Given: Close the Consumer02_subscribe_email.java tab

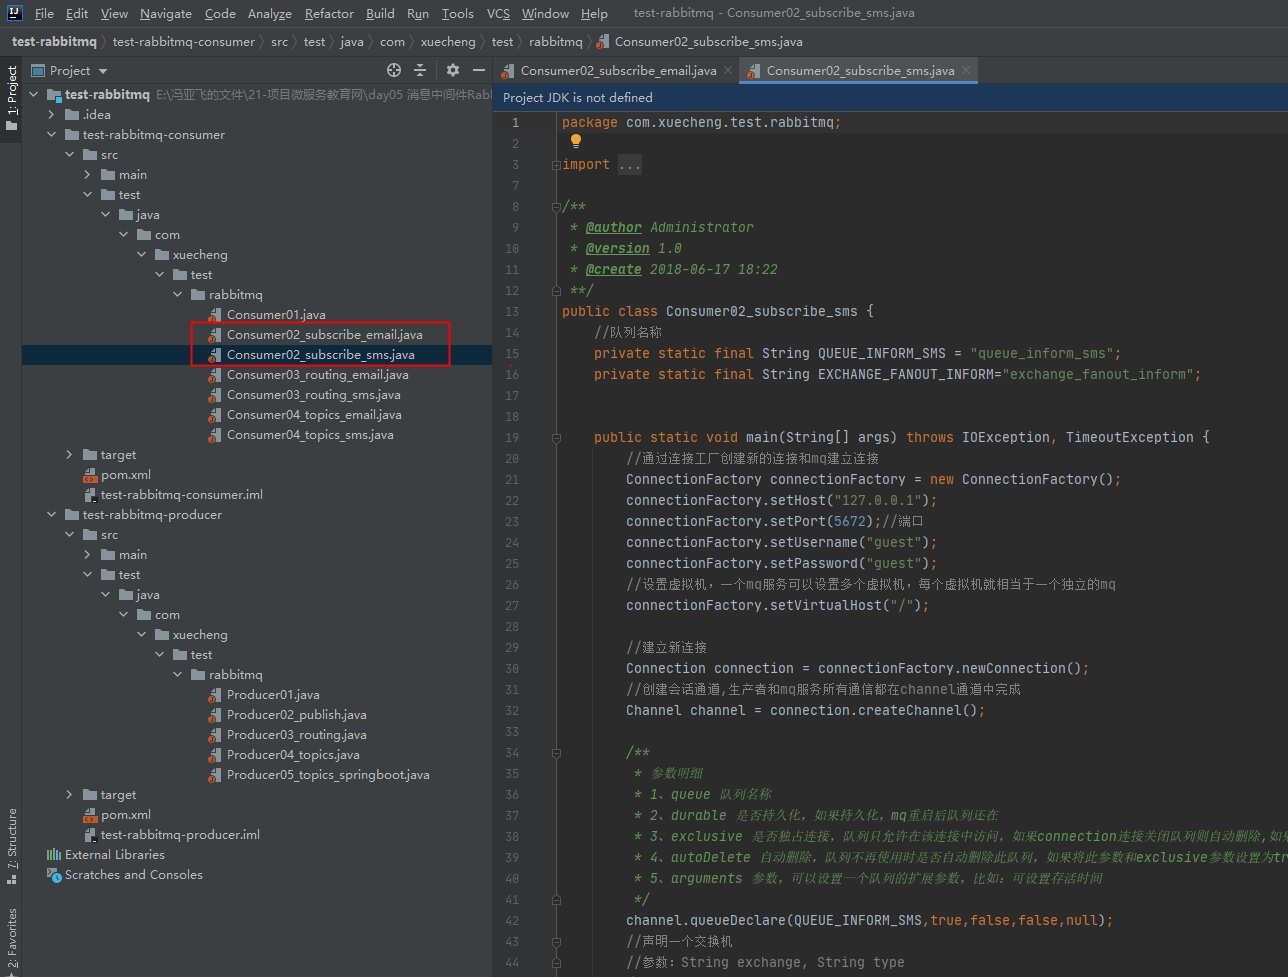Looking at the screenshot, I should (x=727, y=71).
